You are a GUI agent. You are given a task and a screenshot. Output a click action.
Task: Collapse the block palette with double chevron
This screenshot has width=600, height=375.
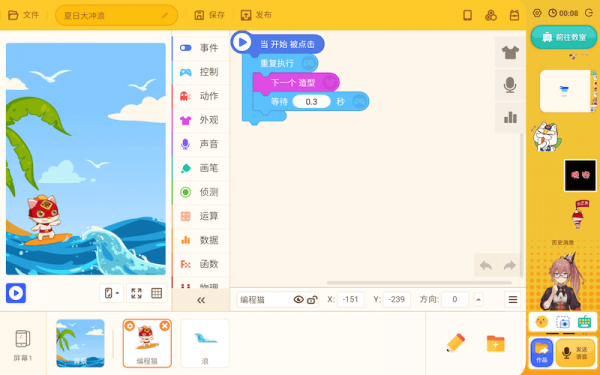201,300
